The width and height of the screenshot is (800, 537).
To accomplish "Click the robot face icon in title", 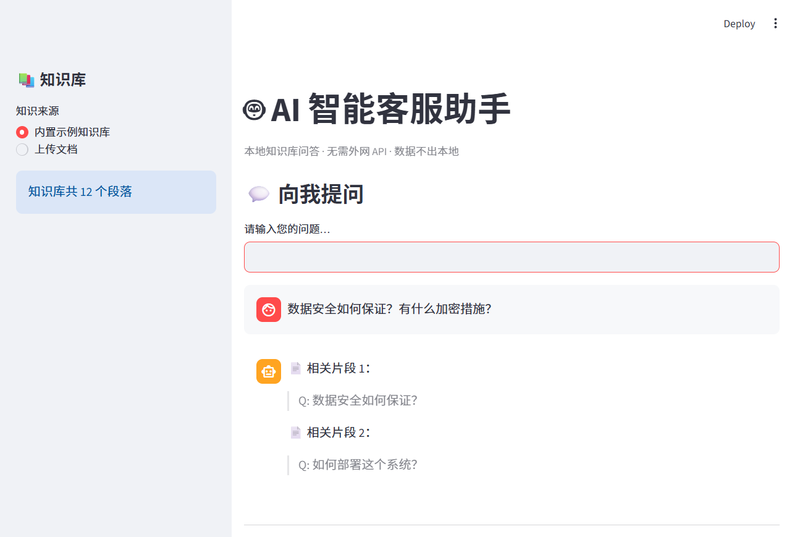I will click(254, 110).
